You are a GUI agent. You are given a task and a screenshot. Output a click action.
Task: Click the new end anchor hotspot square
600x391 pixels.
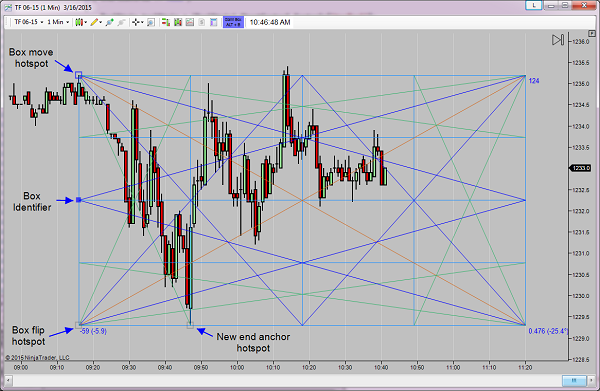pos(190,326)
